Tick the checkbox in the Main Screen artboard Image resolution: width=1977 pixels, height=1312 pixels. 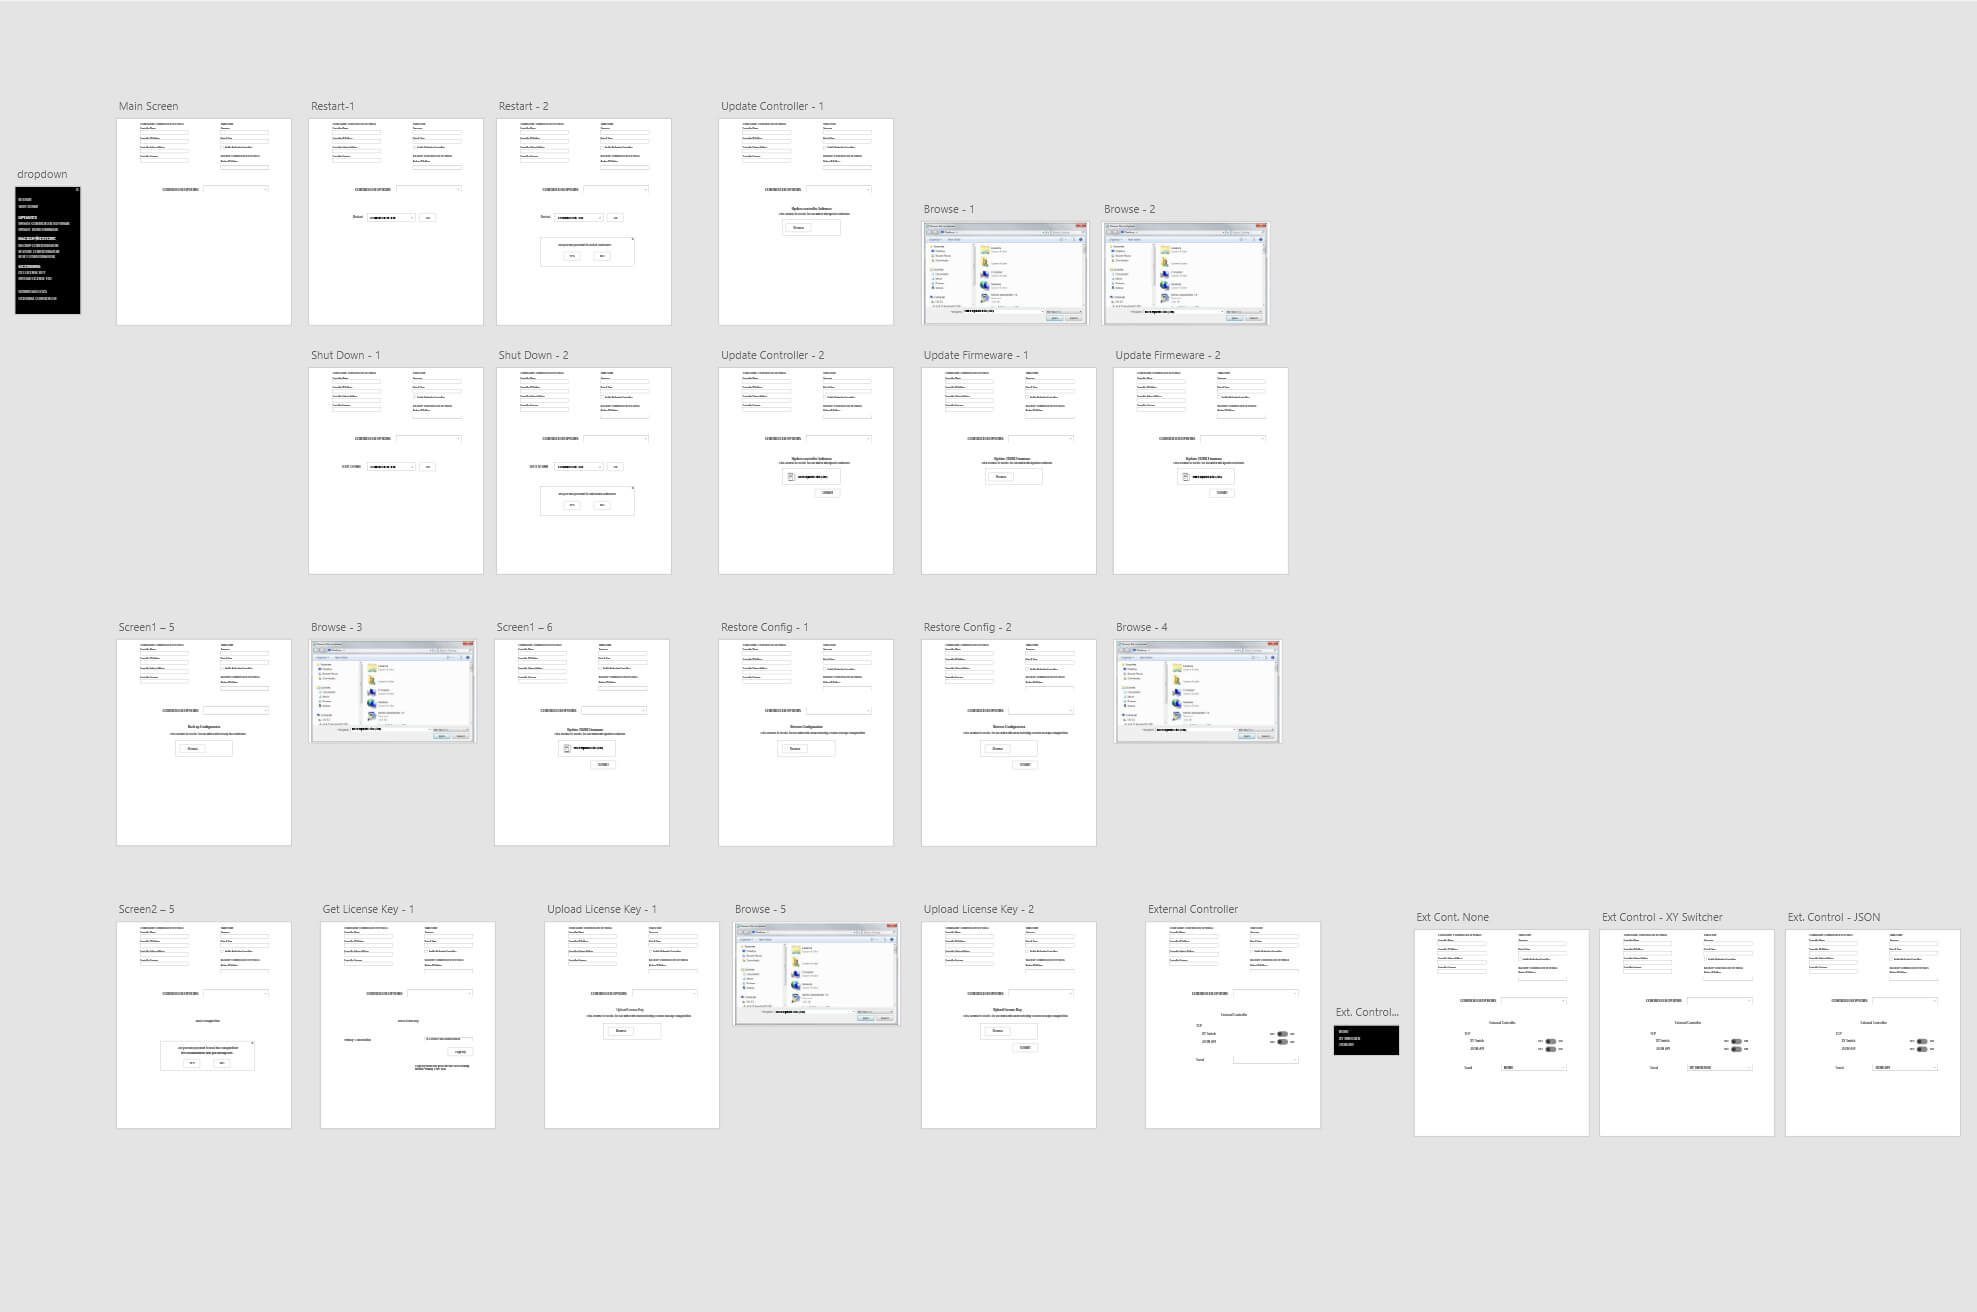223,147
